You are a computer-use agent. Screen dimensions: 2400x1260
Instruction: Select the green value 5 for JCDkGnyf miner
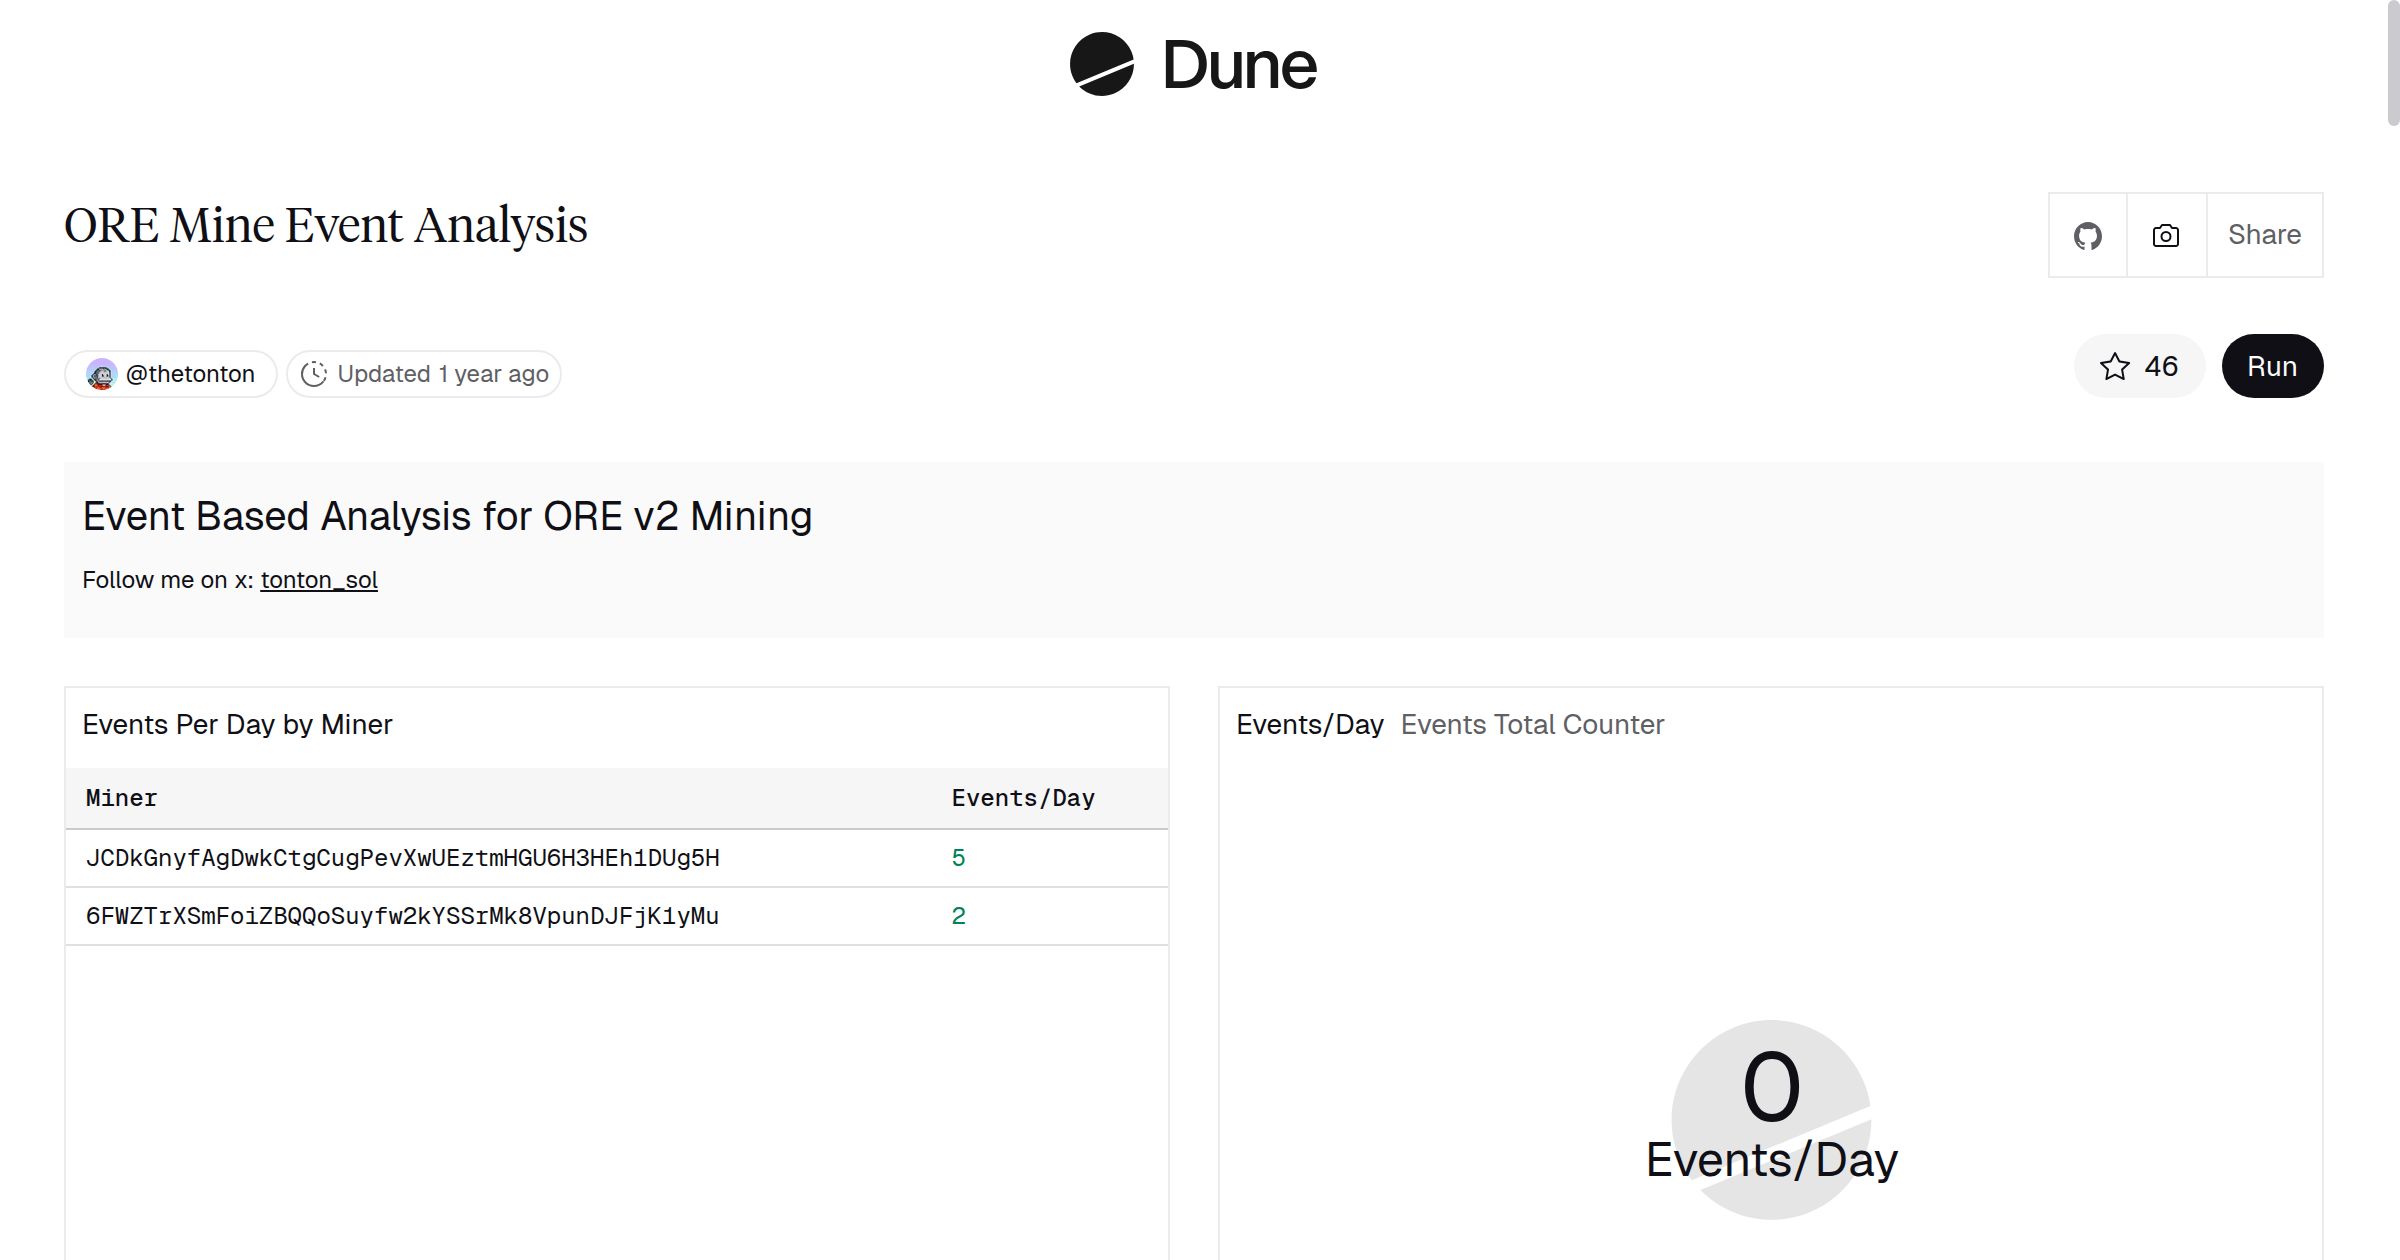click(957, 857)
